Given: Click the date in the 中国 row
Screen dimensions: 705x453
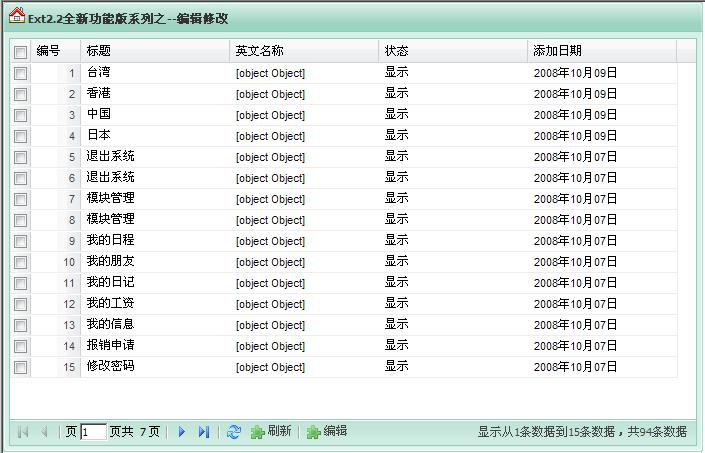Looking at the screenshot, I should [575, 115].
